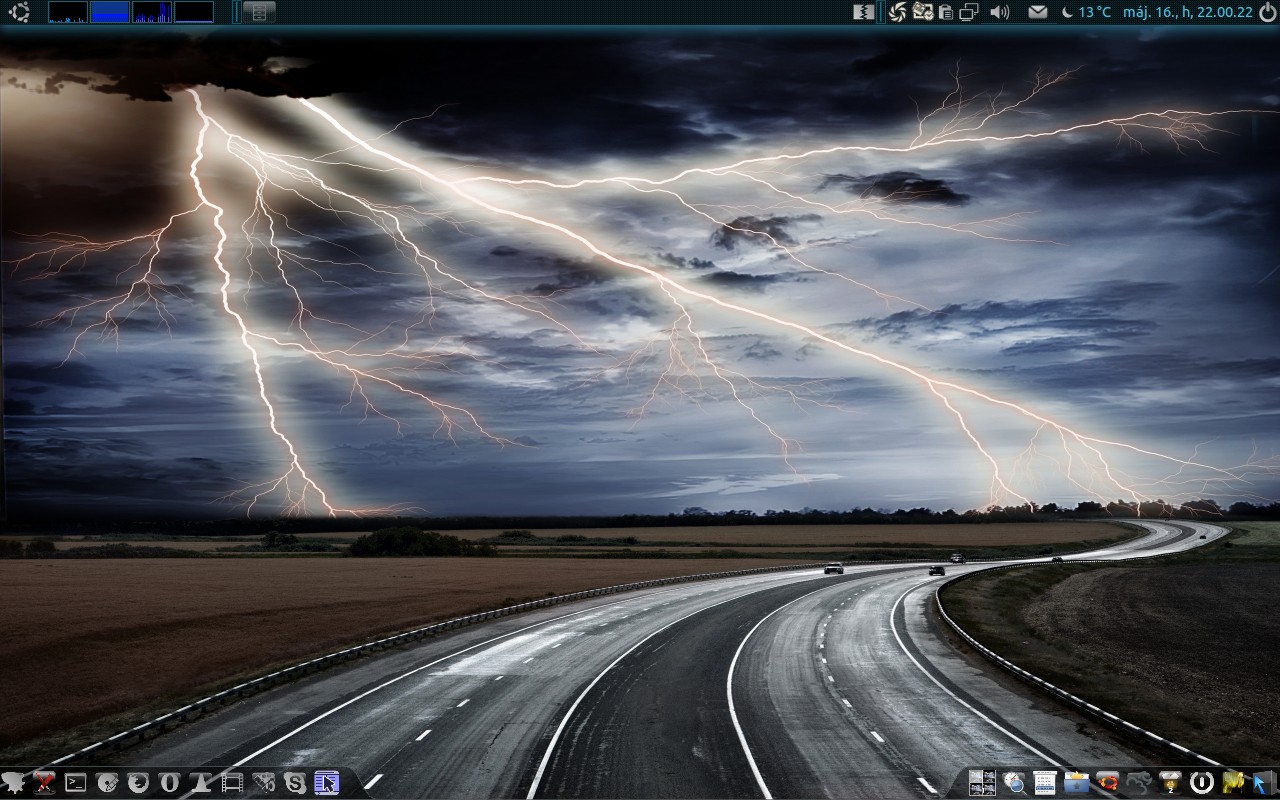Open the power session menu icon
Image resolution: width=1280 pixels, height=800 pixels.
[1267, 12]
